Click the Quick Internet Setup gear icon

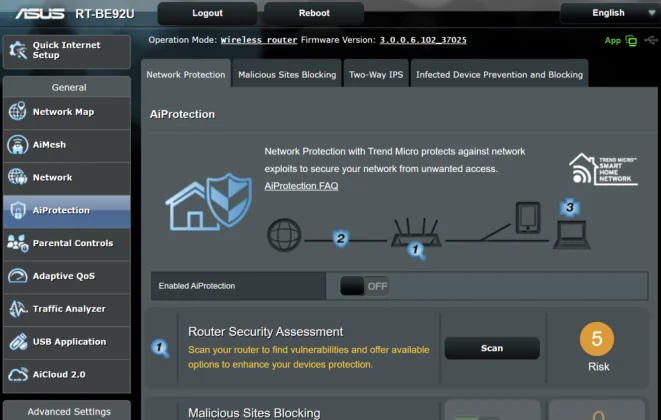(x=18, y=51)
